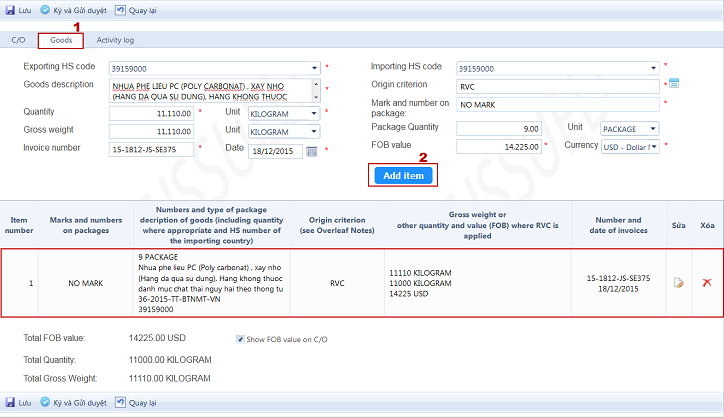Viewport: 724px width, 418px height.
Task: Click the bottom Quay lại text
Action: 143,403
